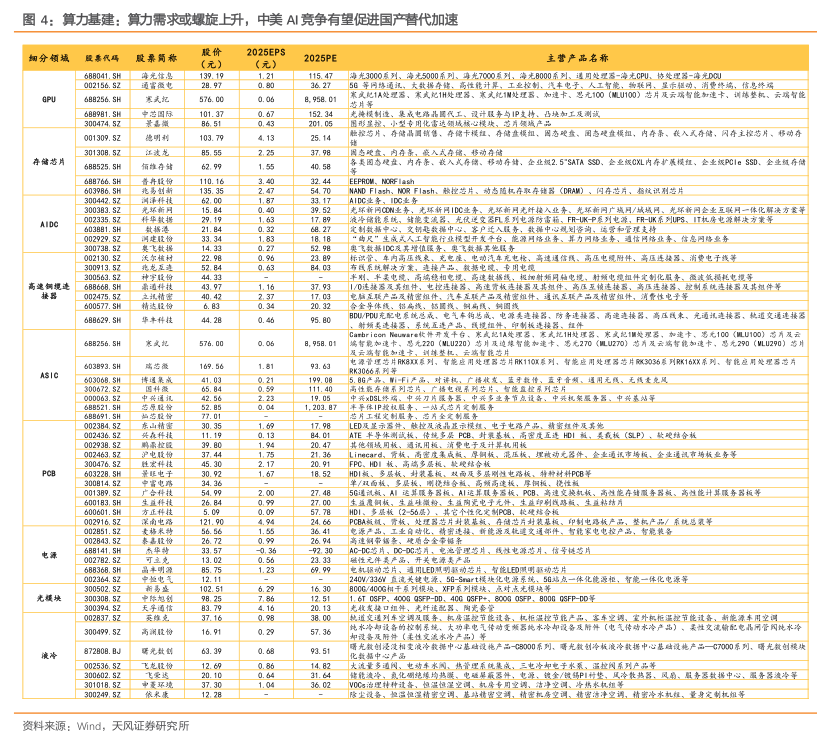Image resolution: width=817 pixels, height=741 pixels.
Task: Select stock code 603881.SH
Action: pyautogui.click(x=102, y=229)
